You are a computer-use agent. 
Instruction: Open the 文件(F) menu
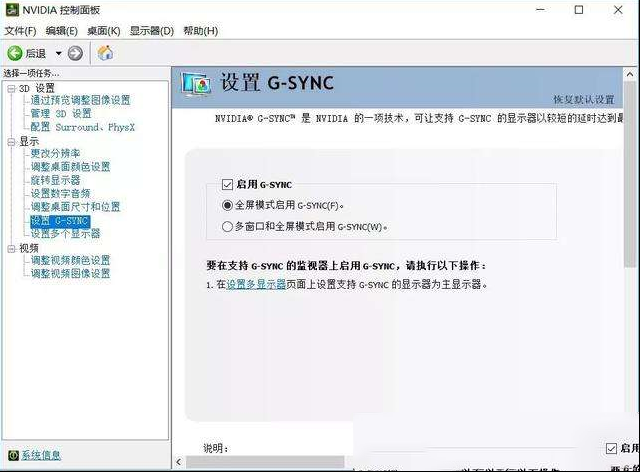(20, 31)
